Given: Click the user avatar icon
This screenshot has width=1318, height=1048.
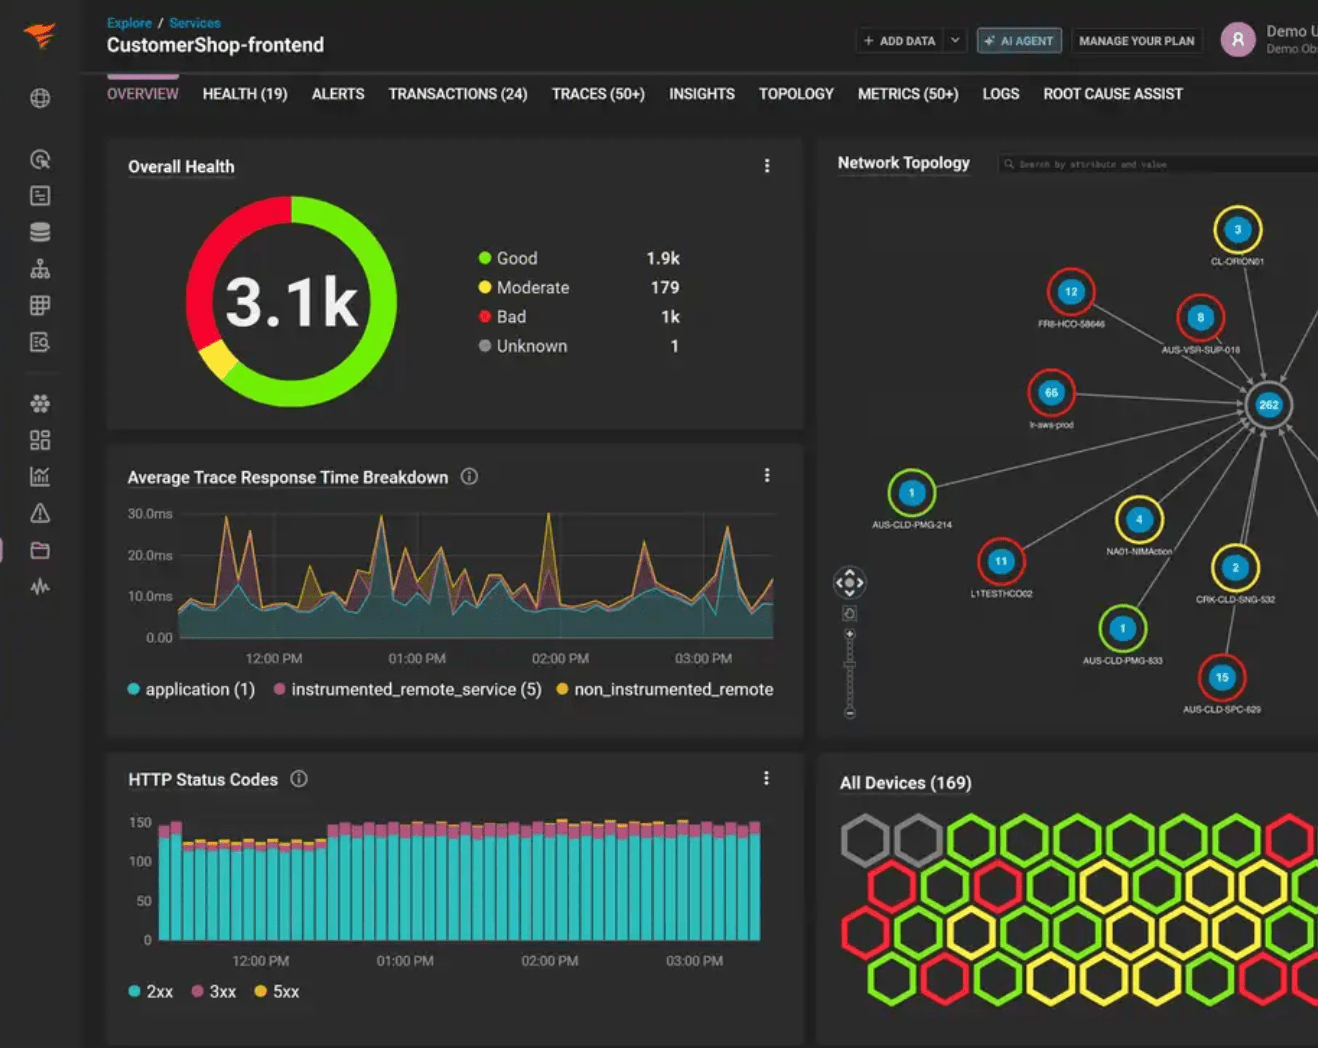Looking at the screenshot, I should click(x=1238, y=40).
